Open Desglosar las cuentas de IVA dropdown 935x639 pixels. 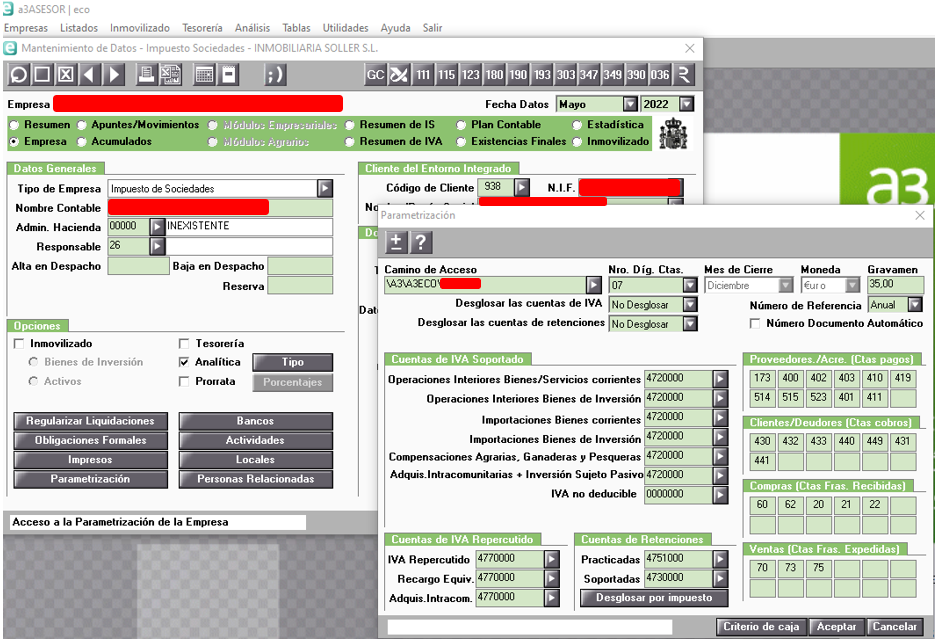tap(690, 305)
